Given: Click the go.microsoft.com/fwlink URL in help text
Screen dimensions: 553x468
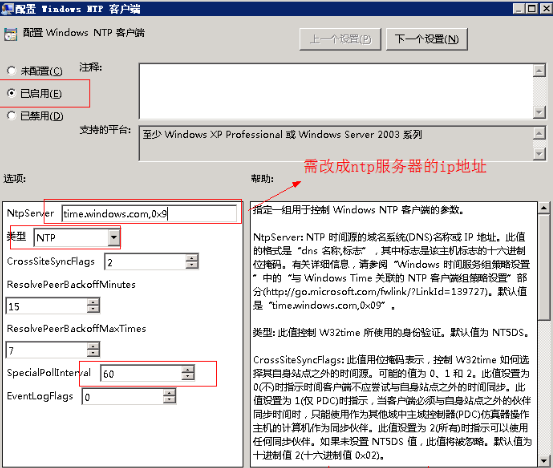Looking at the screenshot, I should pyautogui.click(x=377, y=292).
